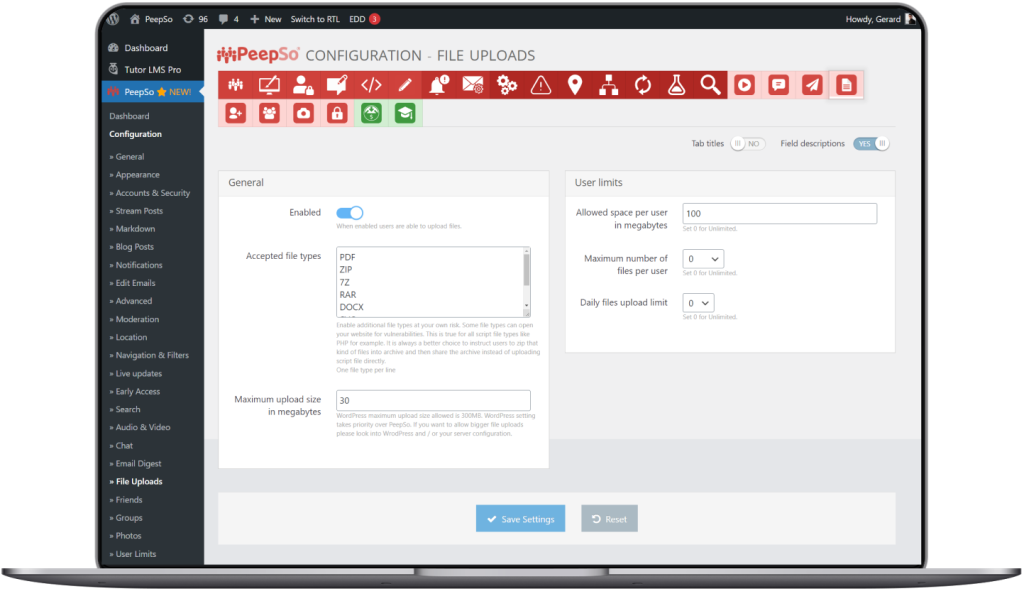Open Accounts & Security user-lock icon
Image resolution: width=1024 pixels, height=596 pixels.
click(303, 85)
